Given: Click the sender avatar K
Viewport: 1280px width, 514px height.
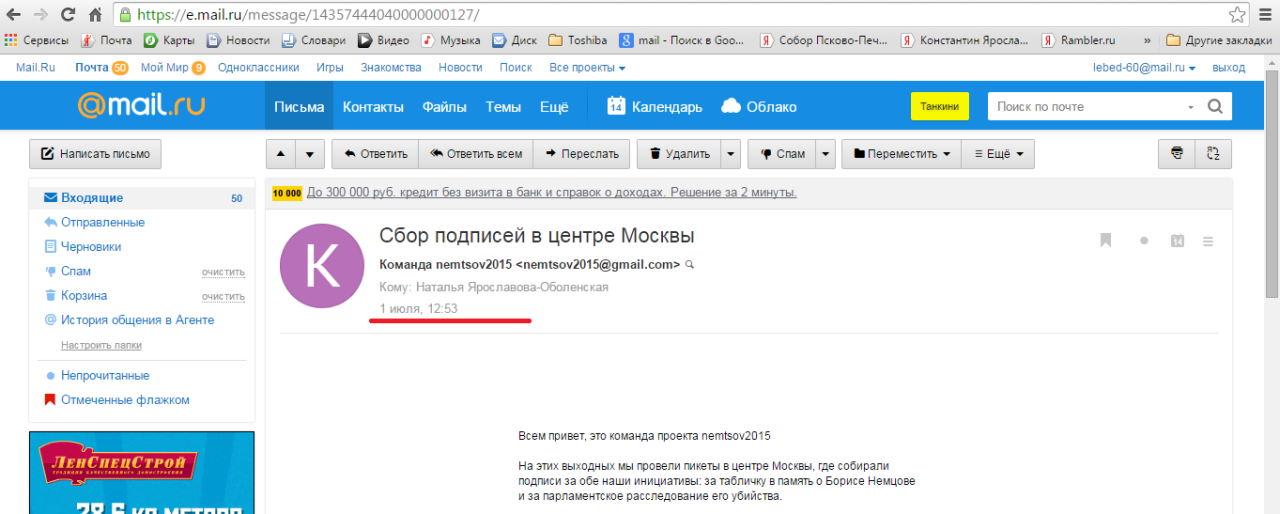Looking at the screenshot, I should (x=322, y=266).
